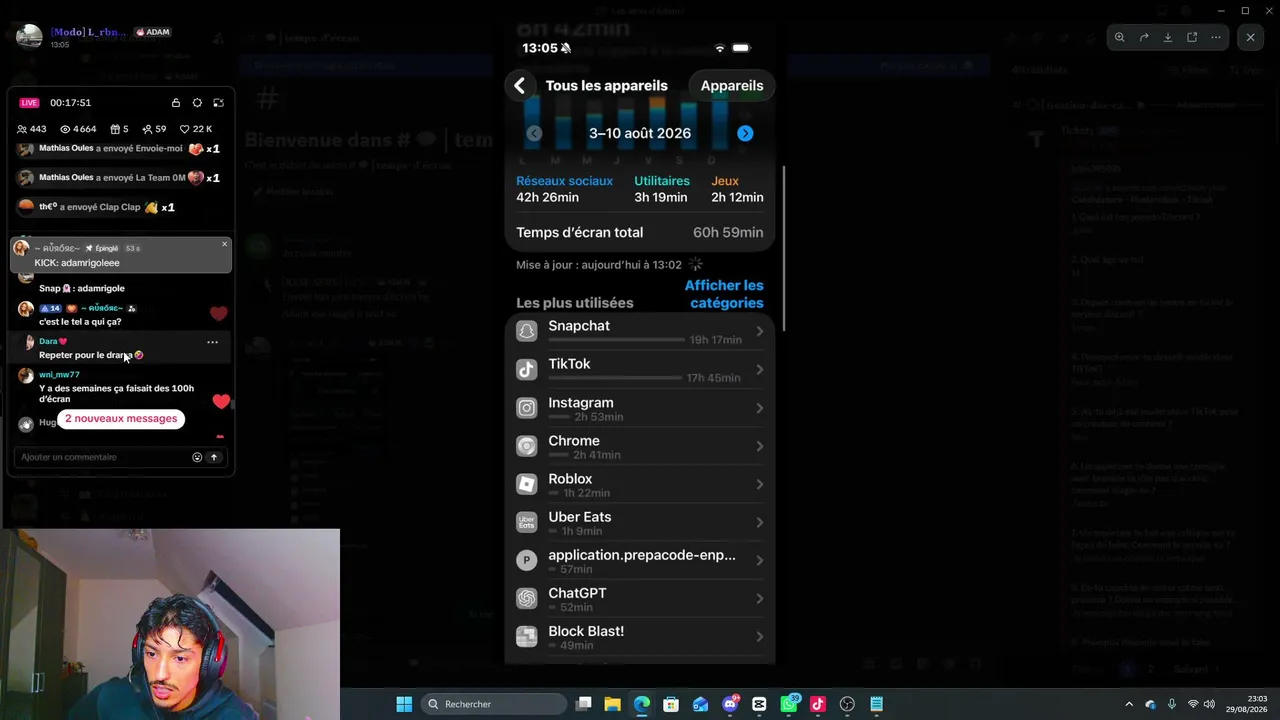This screenshot has width=1280, height=720.
Task: Open the ChatGPT usage row
Action: click(640, 598)
